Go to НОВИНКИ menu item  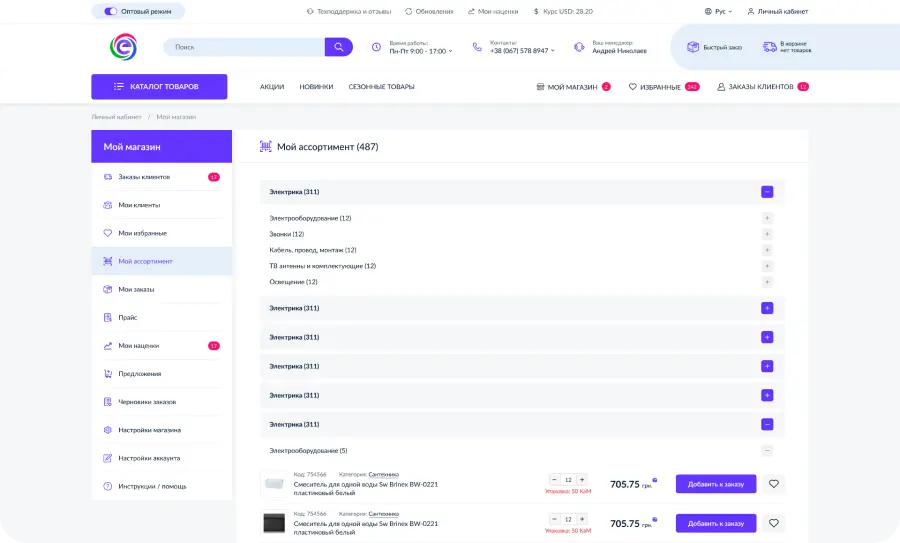click(316, 87)
